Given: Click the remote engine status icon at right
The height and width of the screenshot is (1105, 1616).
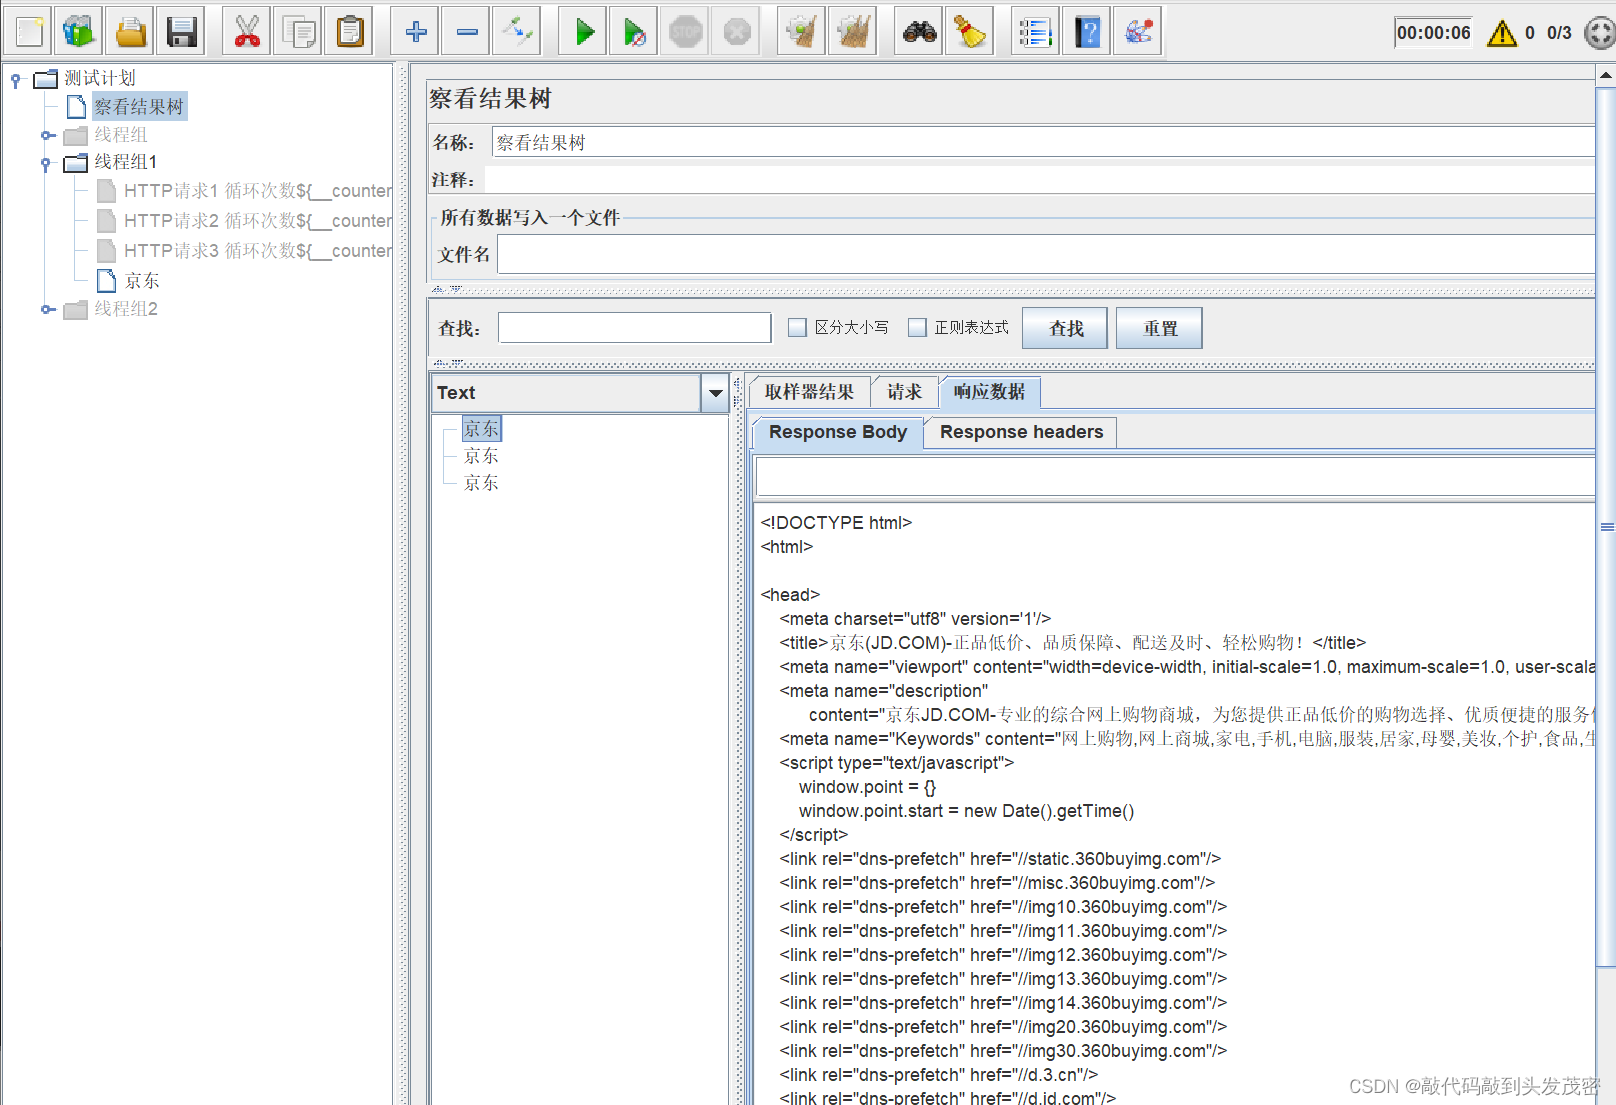Looking at the screenshot, I should 1601,33.
